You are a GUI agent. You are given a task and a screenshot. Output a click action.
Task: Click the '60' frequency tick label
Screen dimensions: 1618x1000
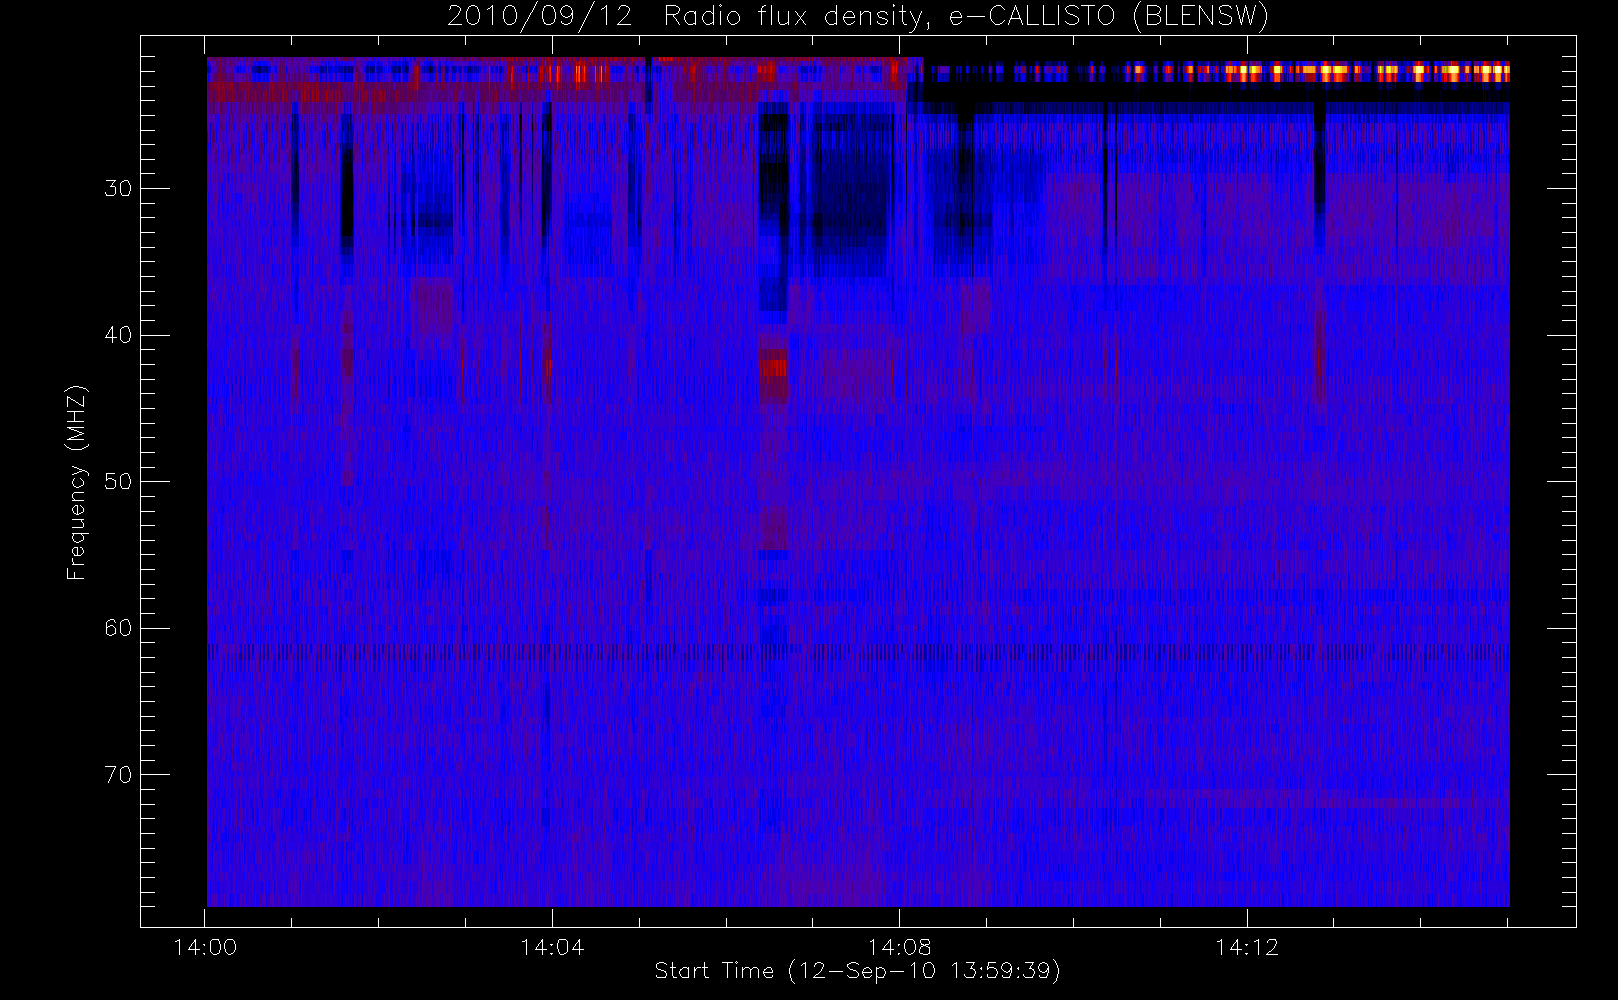[118, 628]
